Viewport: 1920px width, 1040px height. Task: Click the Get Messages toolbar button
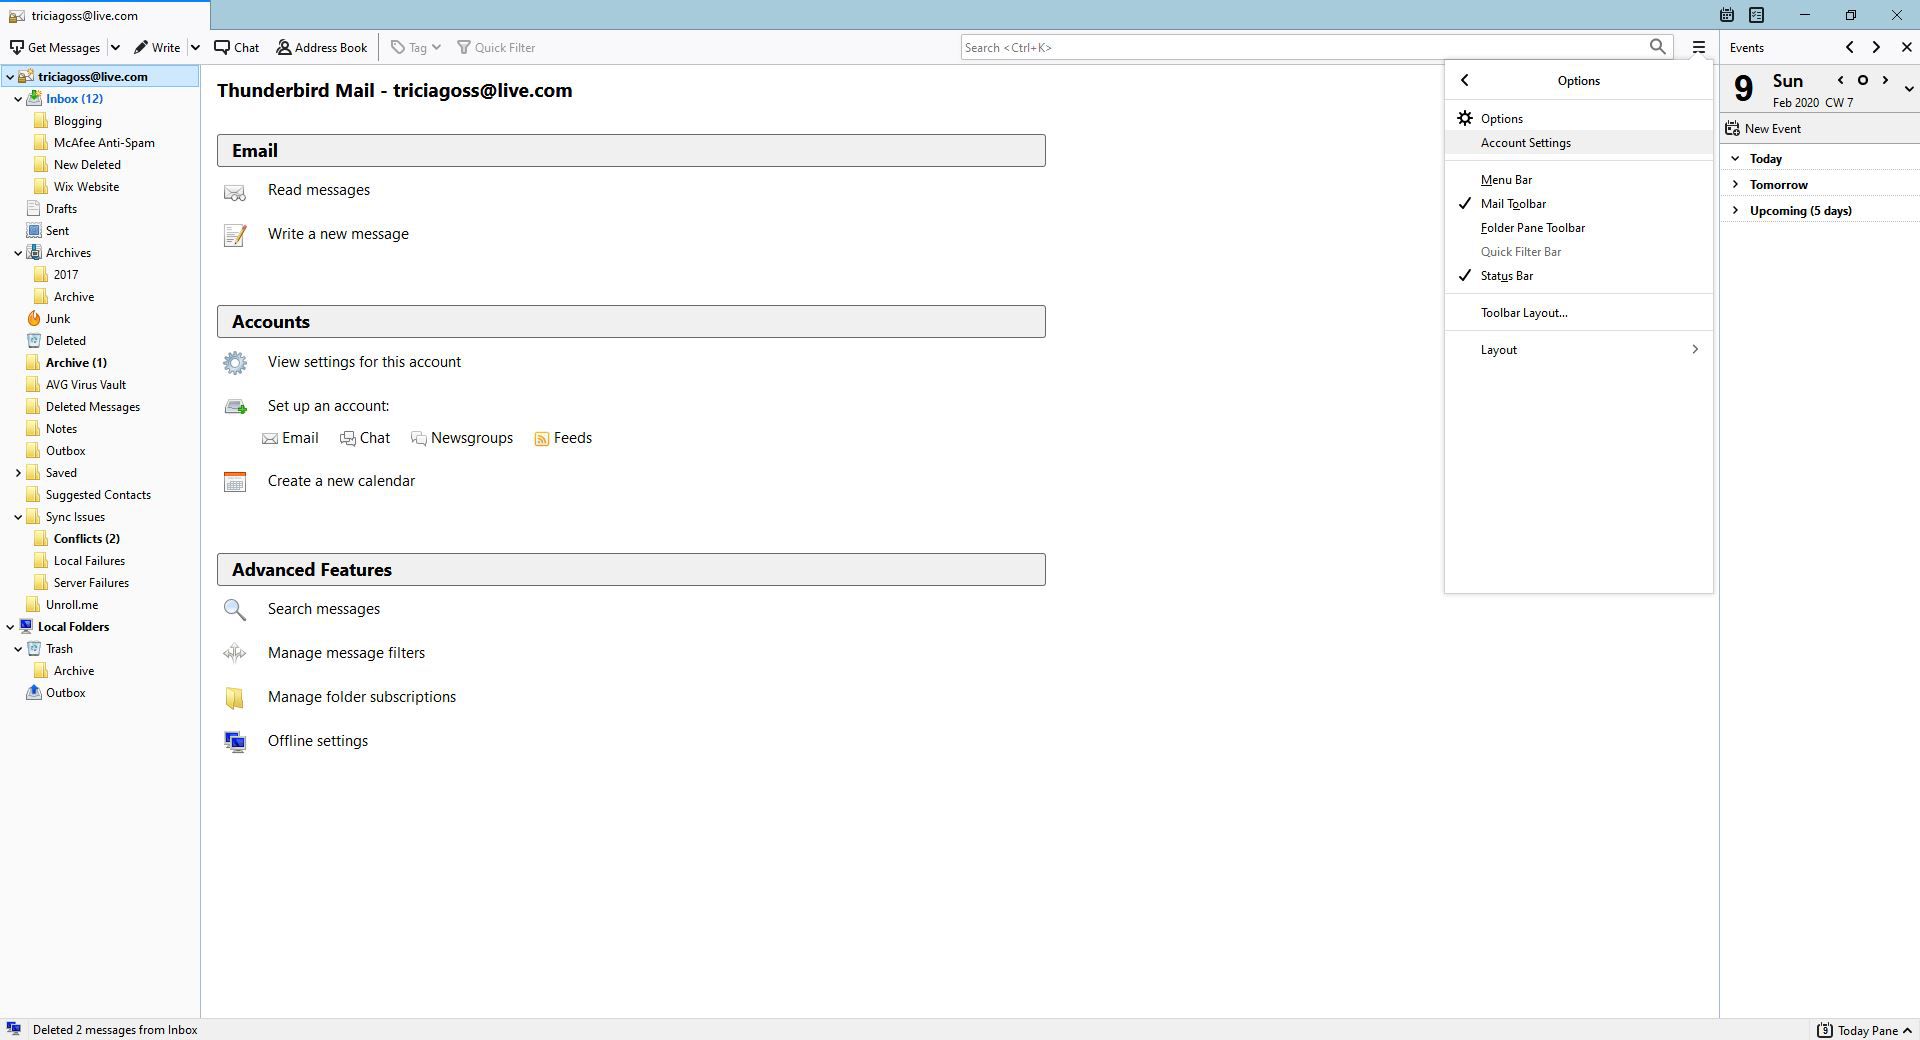point(55,47)
